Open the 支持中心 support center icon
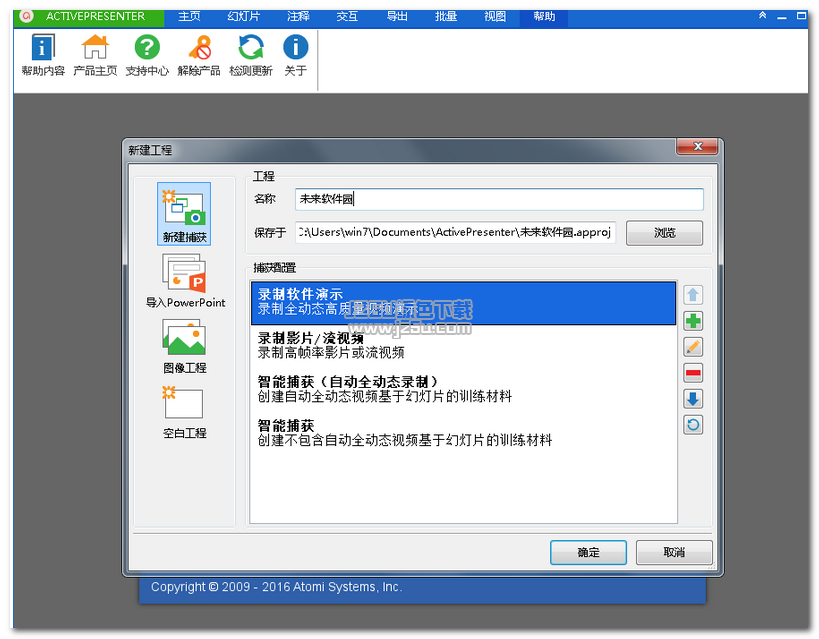The height and width of the screenshot is (639, 819). coord(147,54)
